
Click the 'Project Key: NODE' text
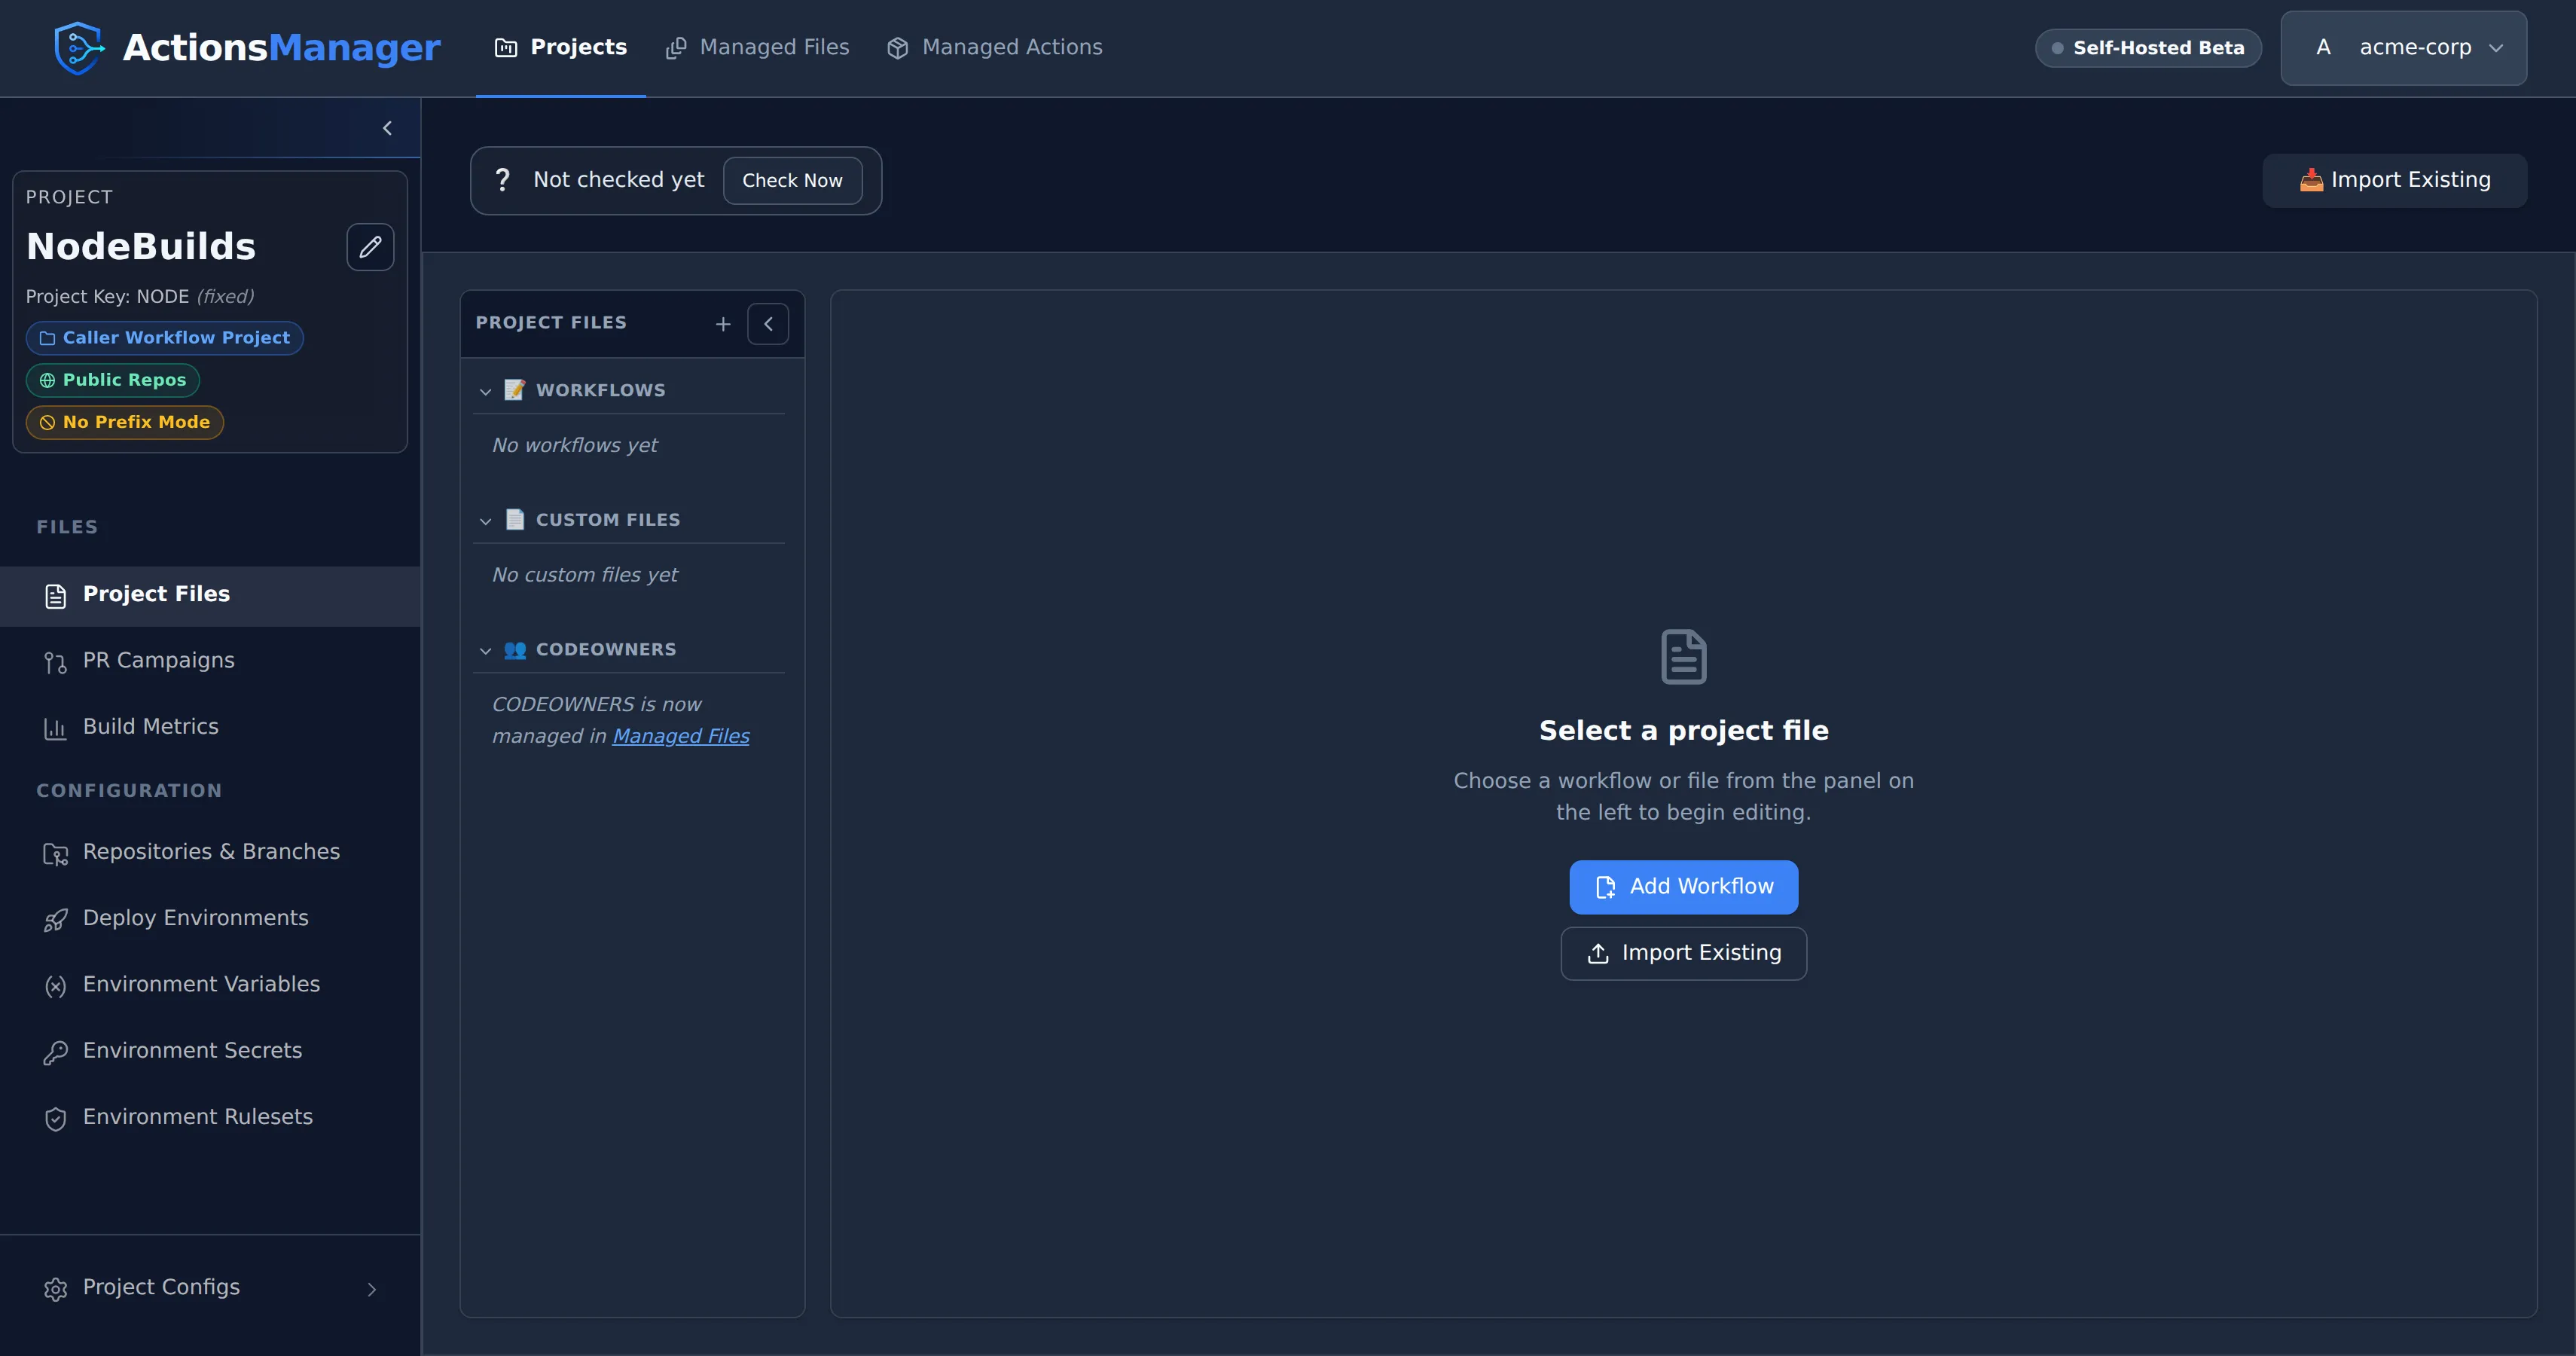click(107, 297)
